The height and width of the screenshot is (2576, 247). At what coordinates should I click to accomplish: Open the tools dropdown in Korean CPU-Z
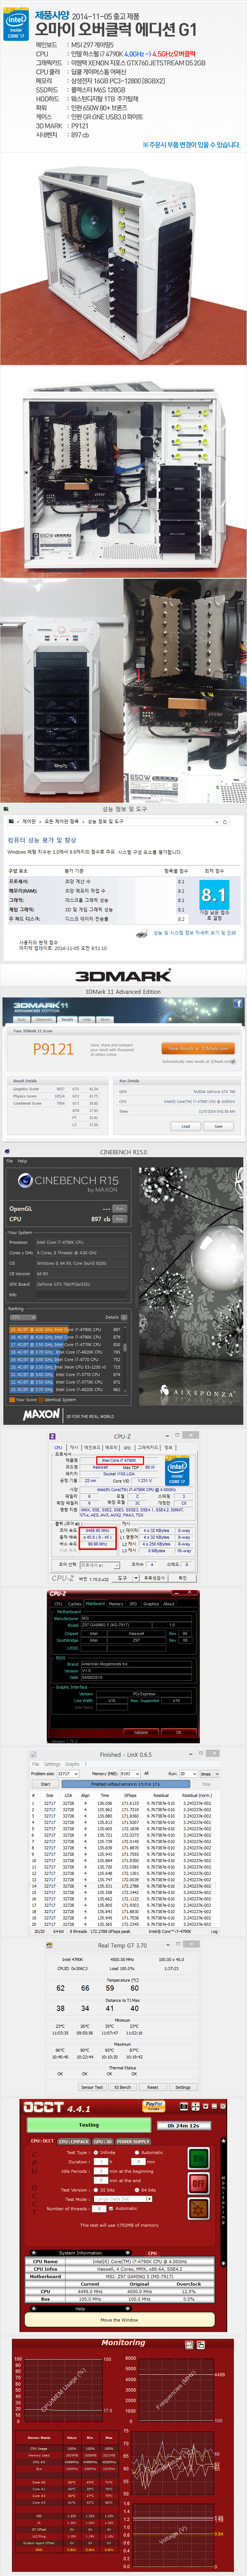(126, 1578)
